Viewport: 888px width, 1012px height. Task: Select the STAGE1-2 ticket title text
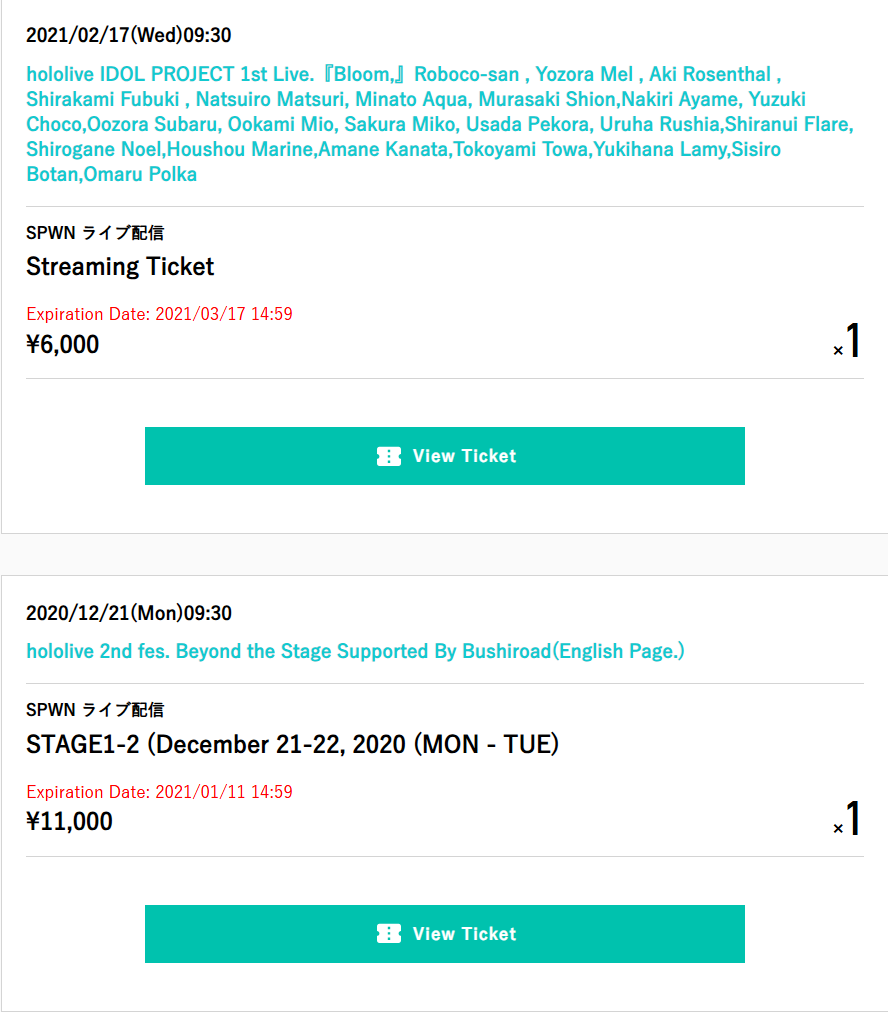click(x=292, y=745)
